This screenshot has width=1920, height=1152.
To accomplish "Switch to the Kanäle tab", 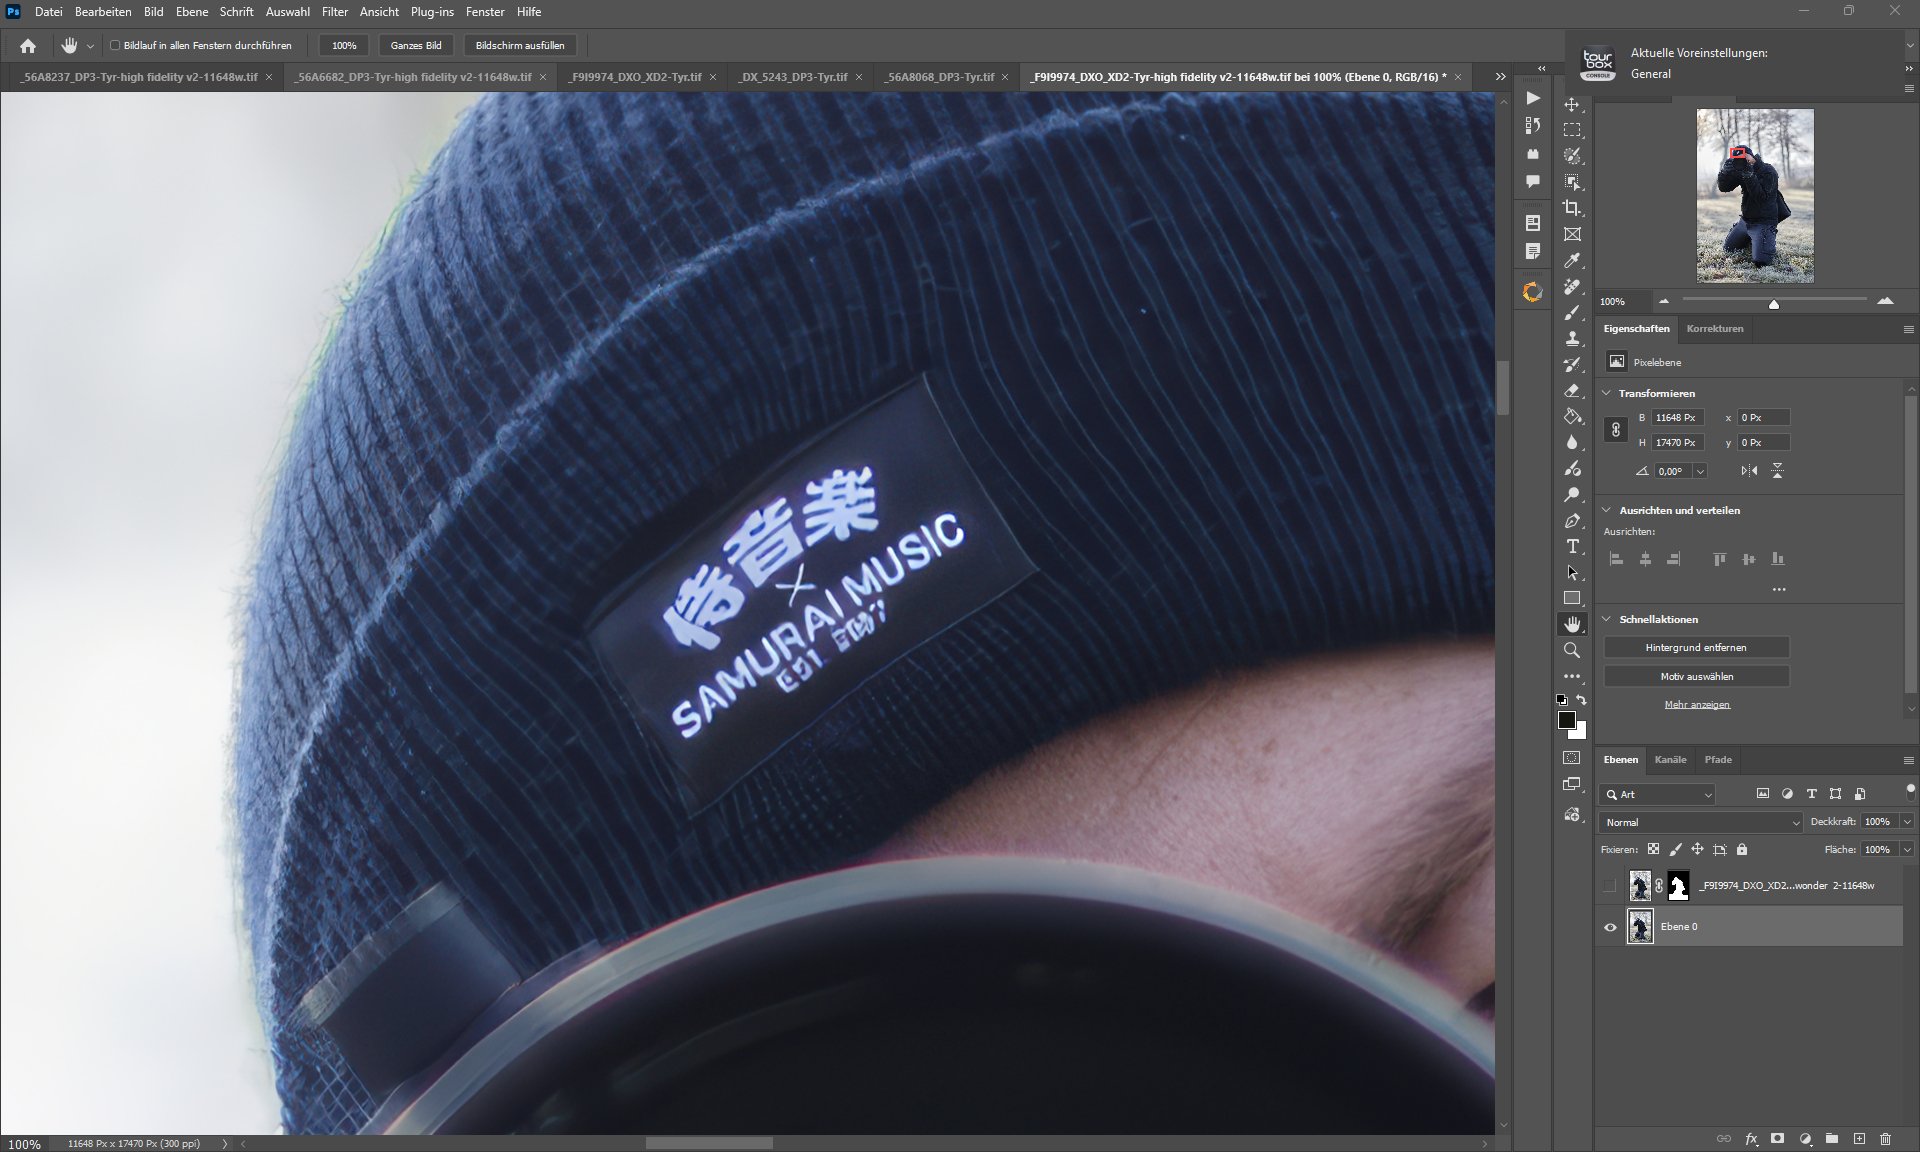I will point(1670,760).
